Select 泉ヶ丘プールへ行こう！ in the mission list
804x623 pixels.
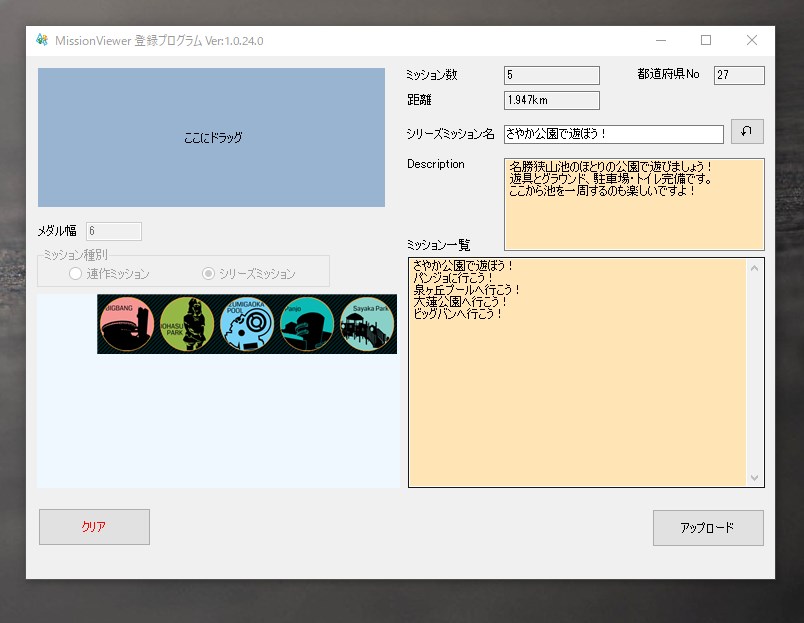click(467, 290)
